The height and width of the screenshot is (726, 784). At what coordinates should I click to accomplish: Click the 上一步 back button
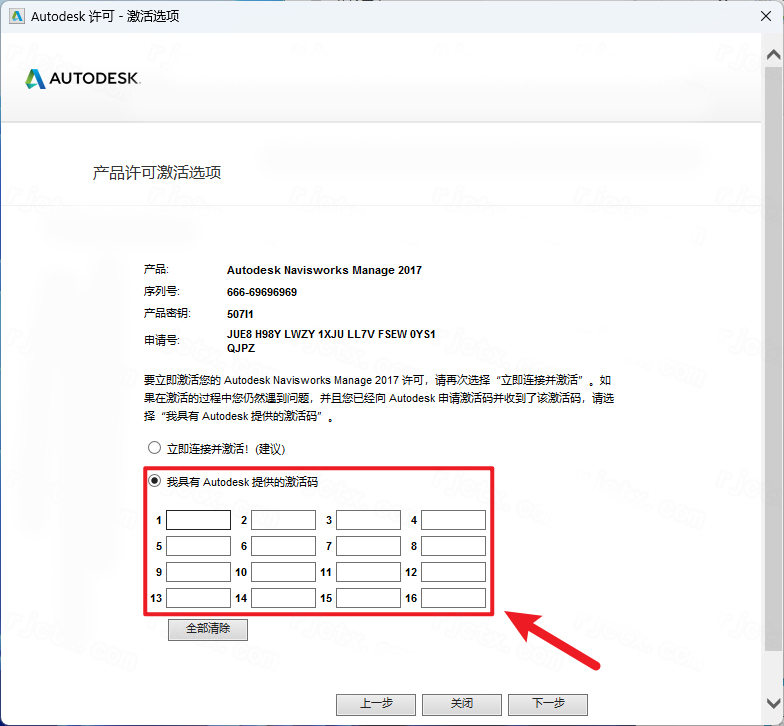[x=376, y=704]
